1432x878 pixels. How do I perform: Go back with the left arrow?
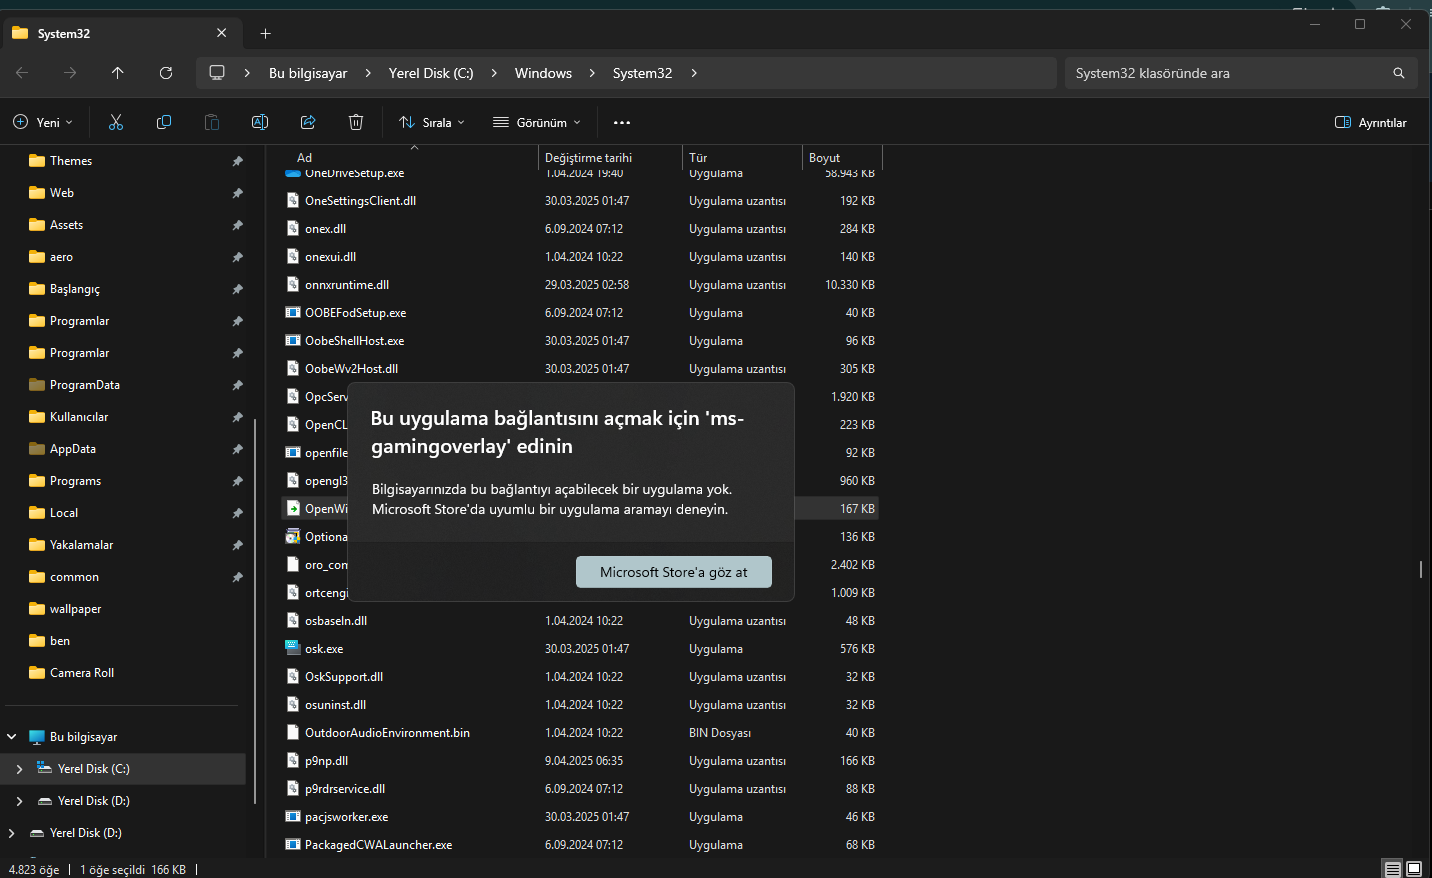pyautogui.click(x=22, y=73)
